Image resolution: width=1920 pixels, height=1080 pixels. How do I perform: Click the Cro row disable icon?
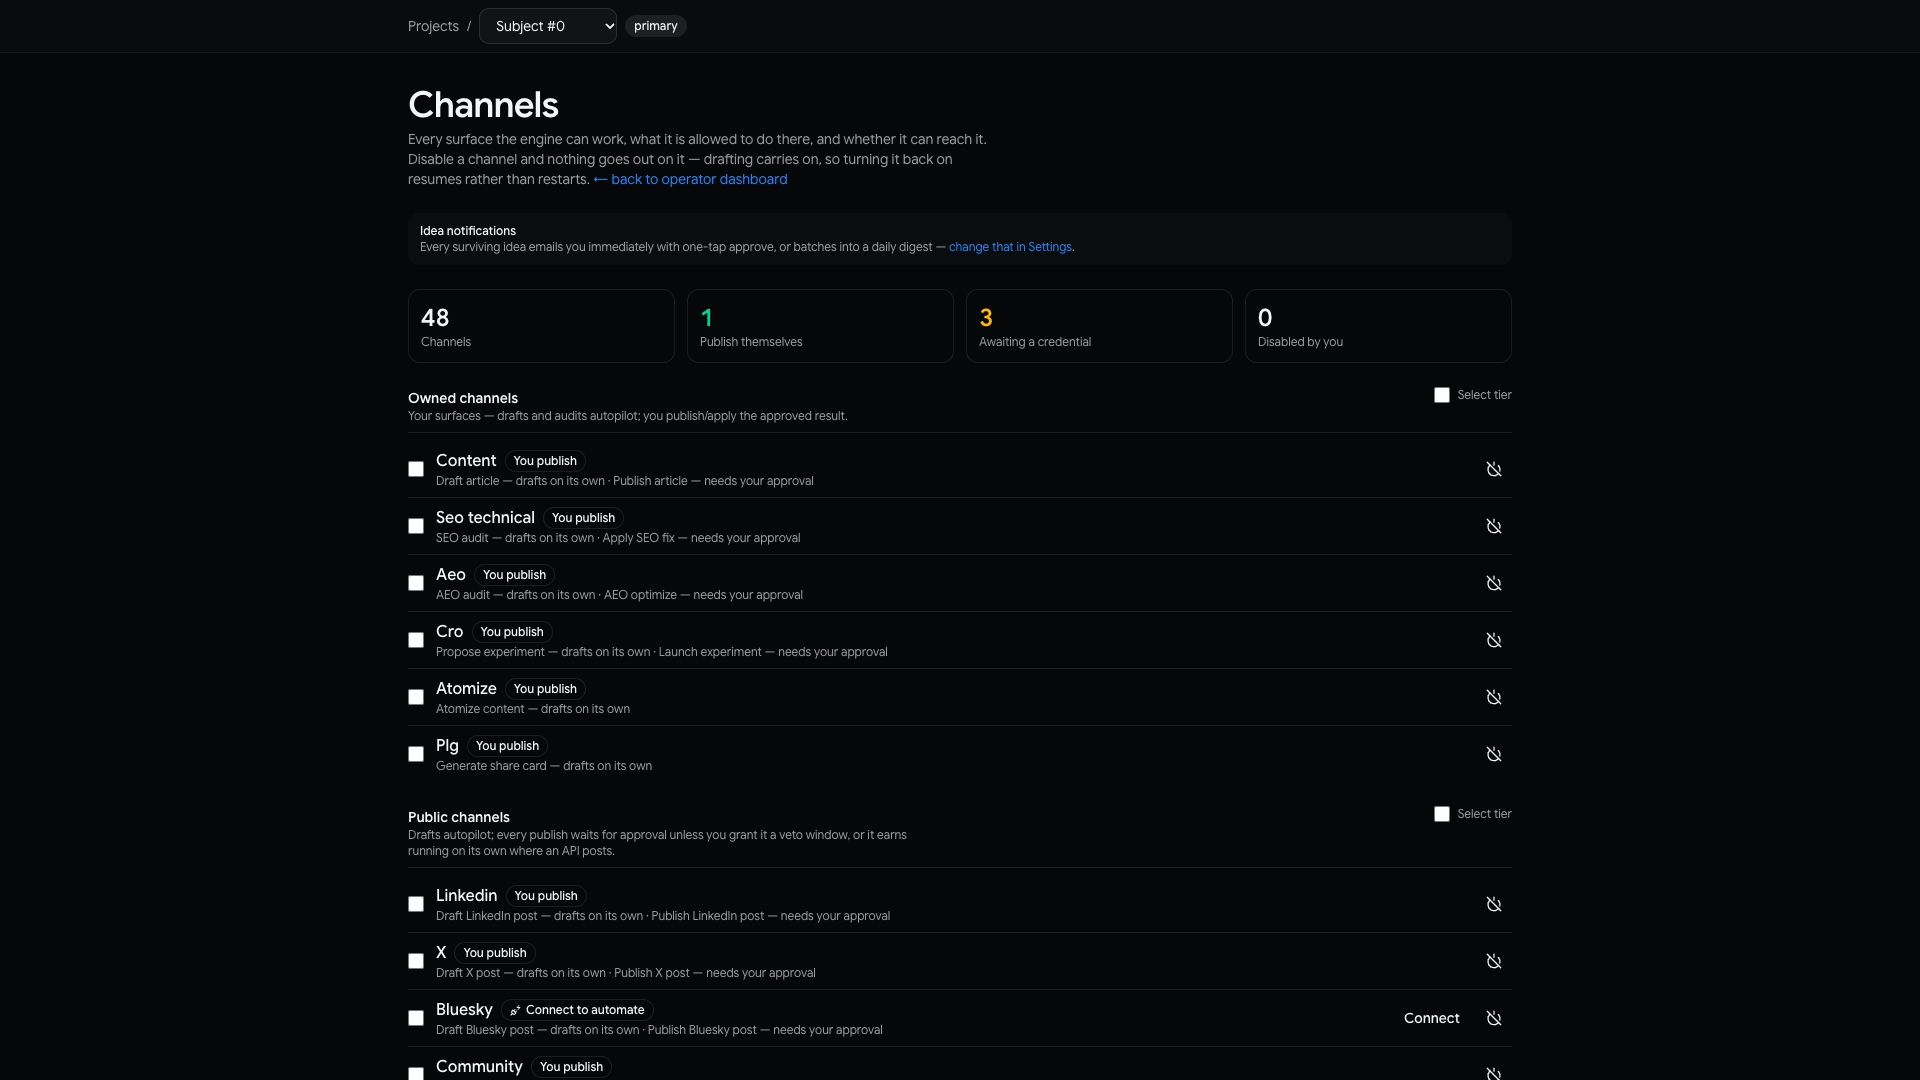(1493, 640)
